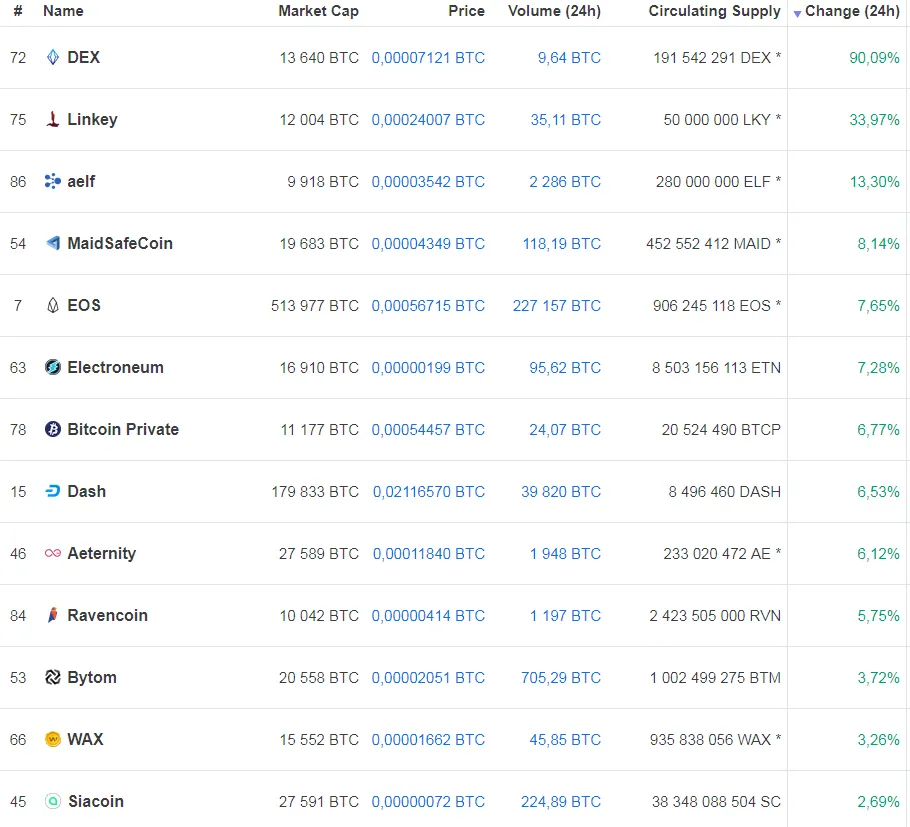Click the aelf coin logo icon
The image size is (910, 827).
pyautogui.click(x=53, y=181)
